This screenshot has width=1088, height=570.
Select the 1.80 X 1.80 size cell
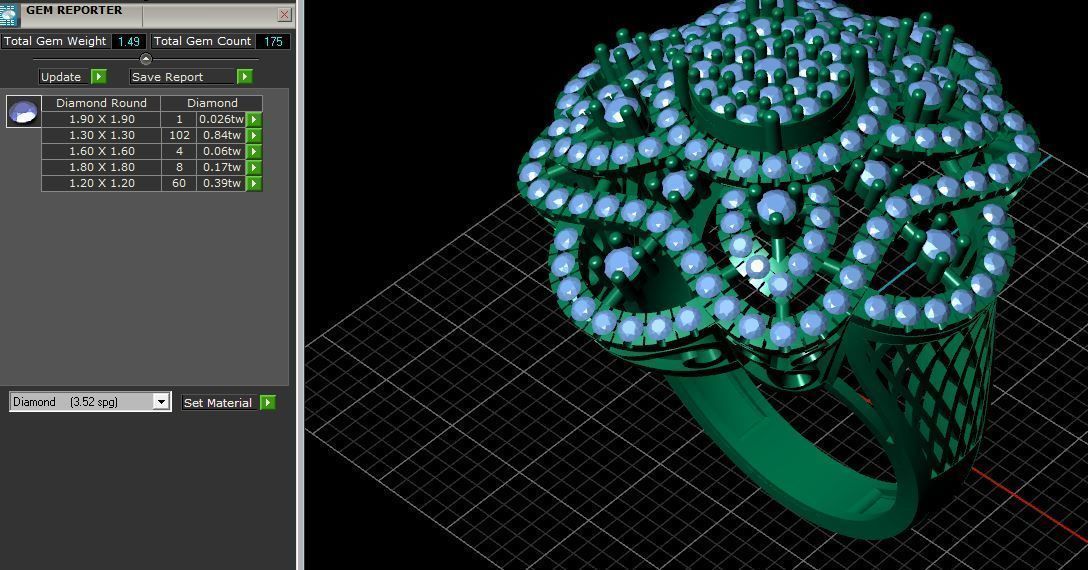tap(101, 167)
